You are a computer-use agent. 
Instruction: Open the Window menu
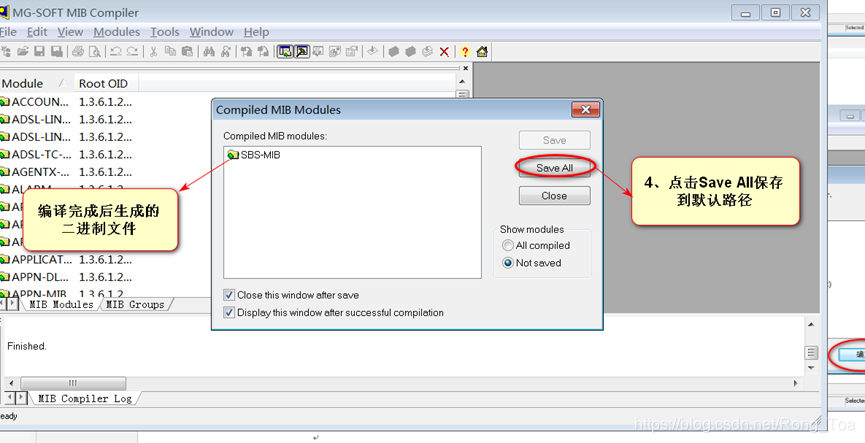click(212, 32)
